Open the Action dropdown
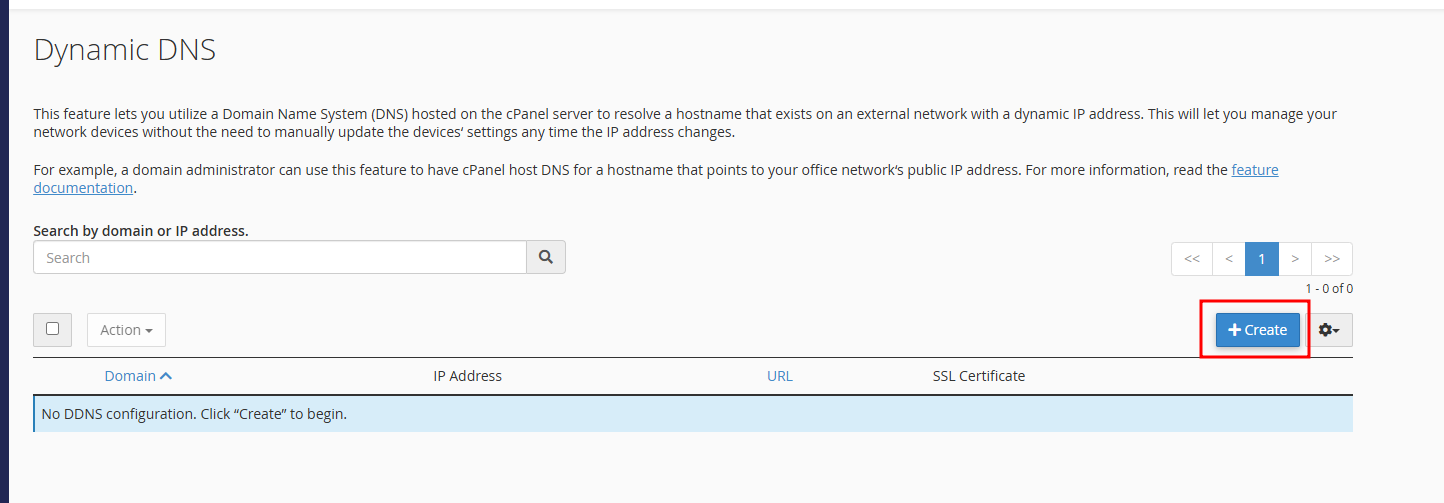 126,330
